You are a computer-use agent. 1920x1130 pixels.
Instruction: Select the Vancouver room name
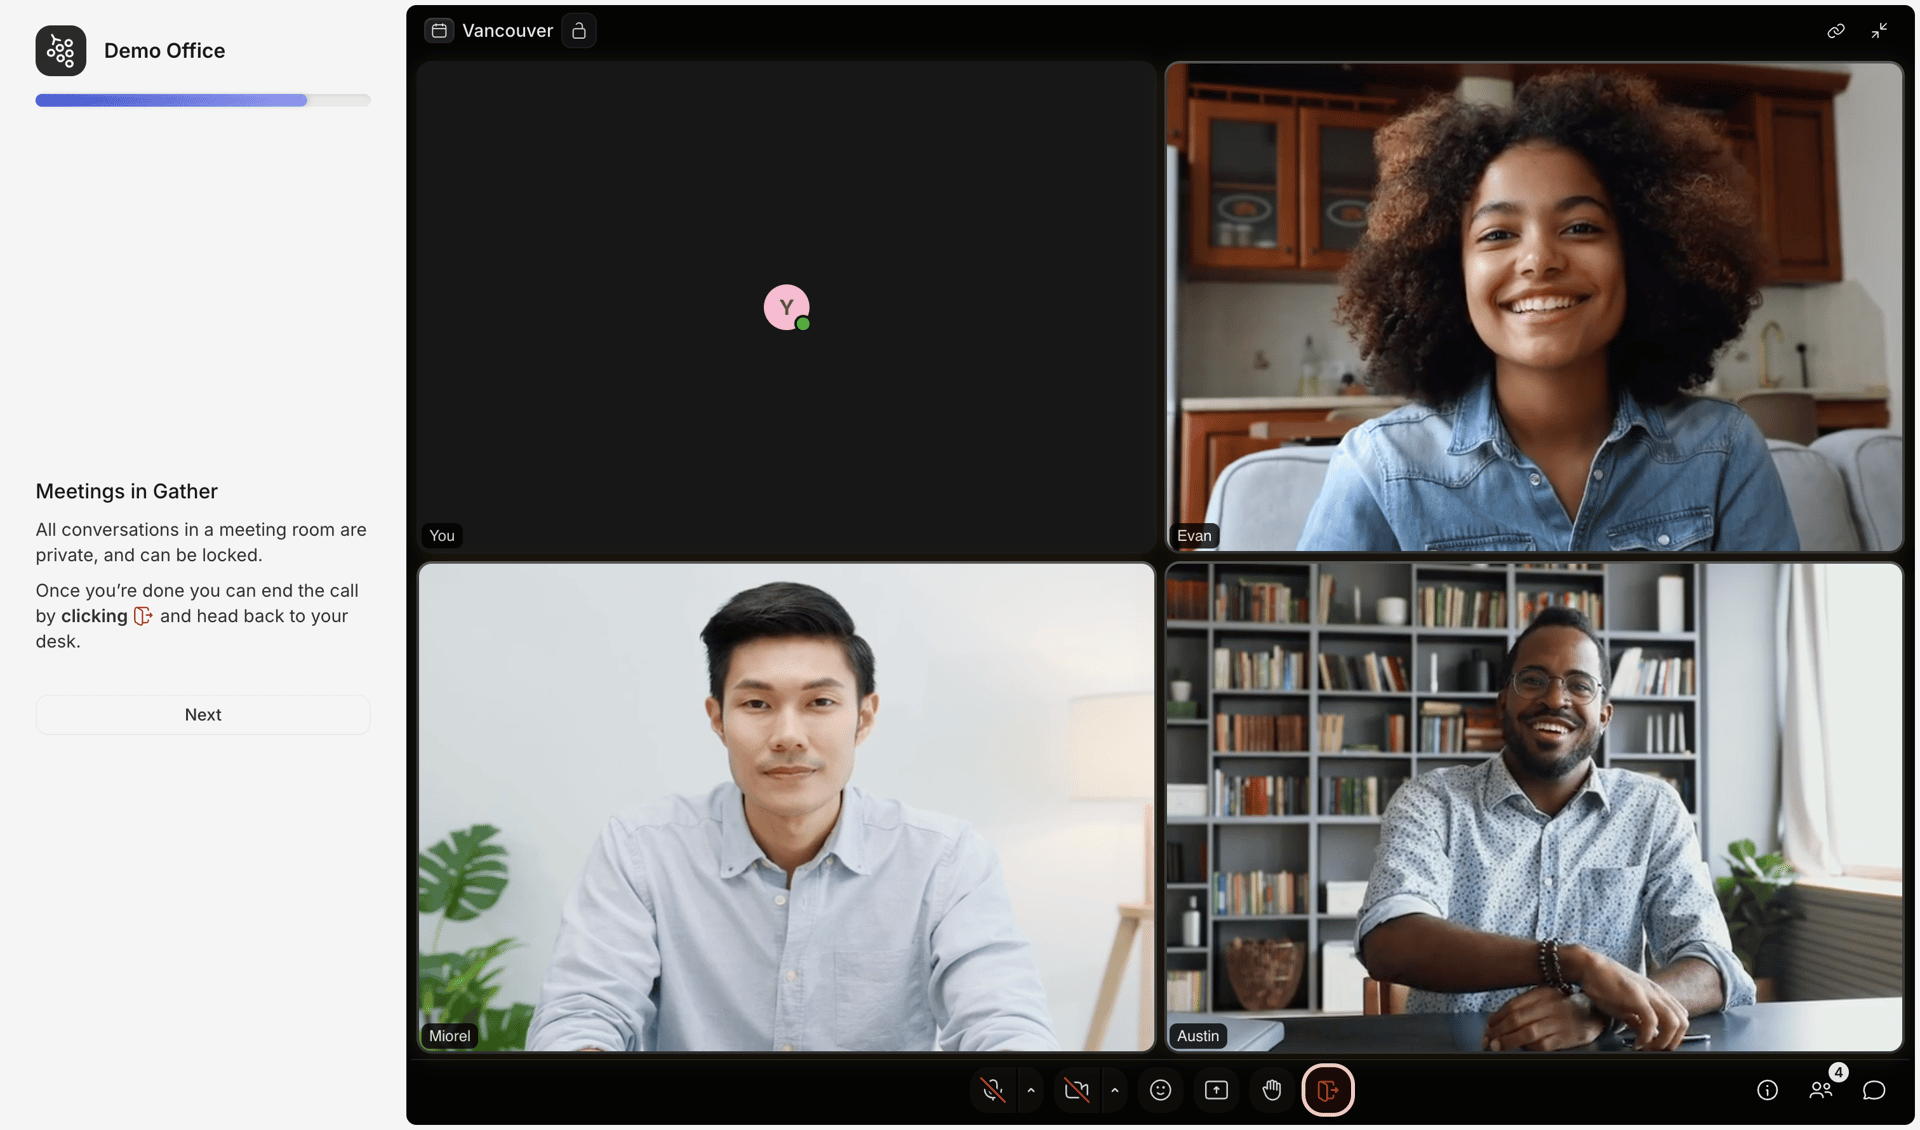(x=507, y=30)
